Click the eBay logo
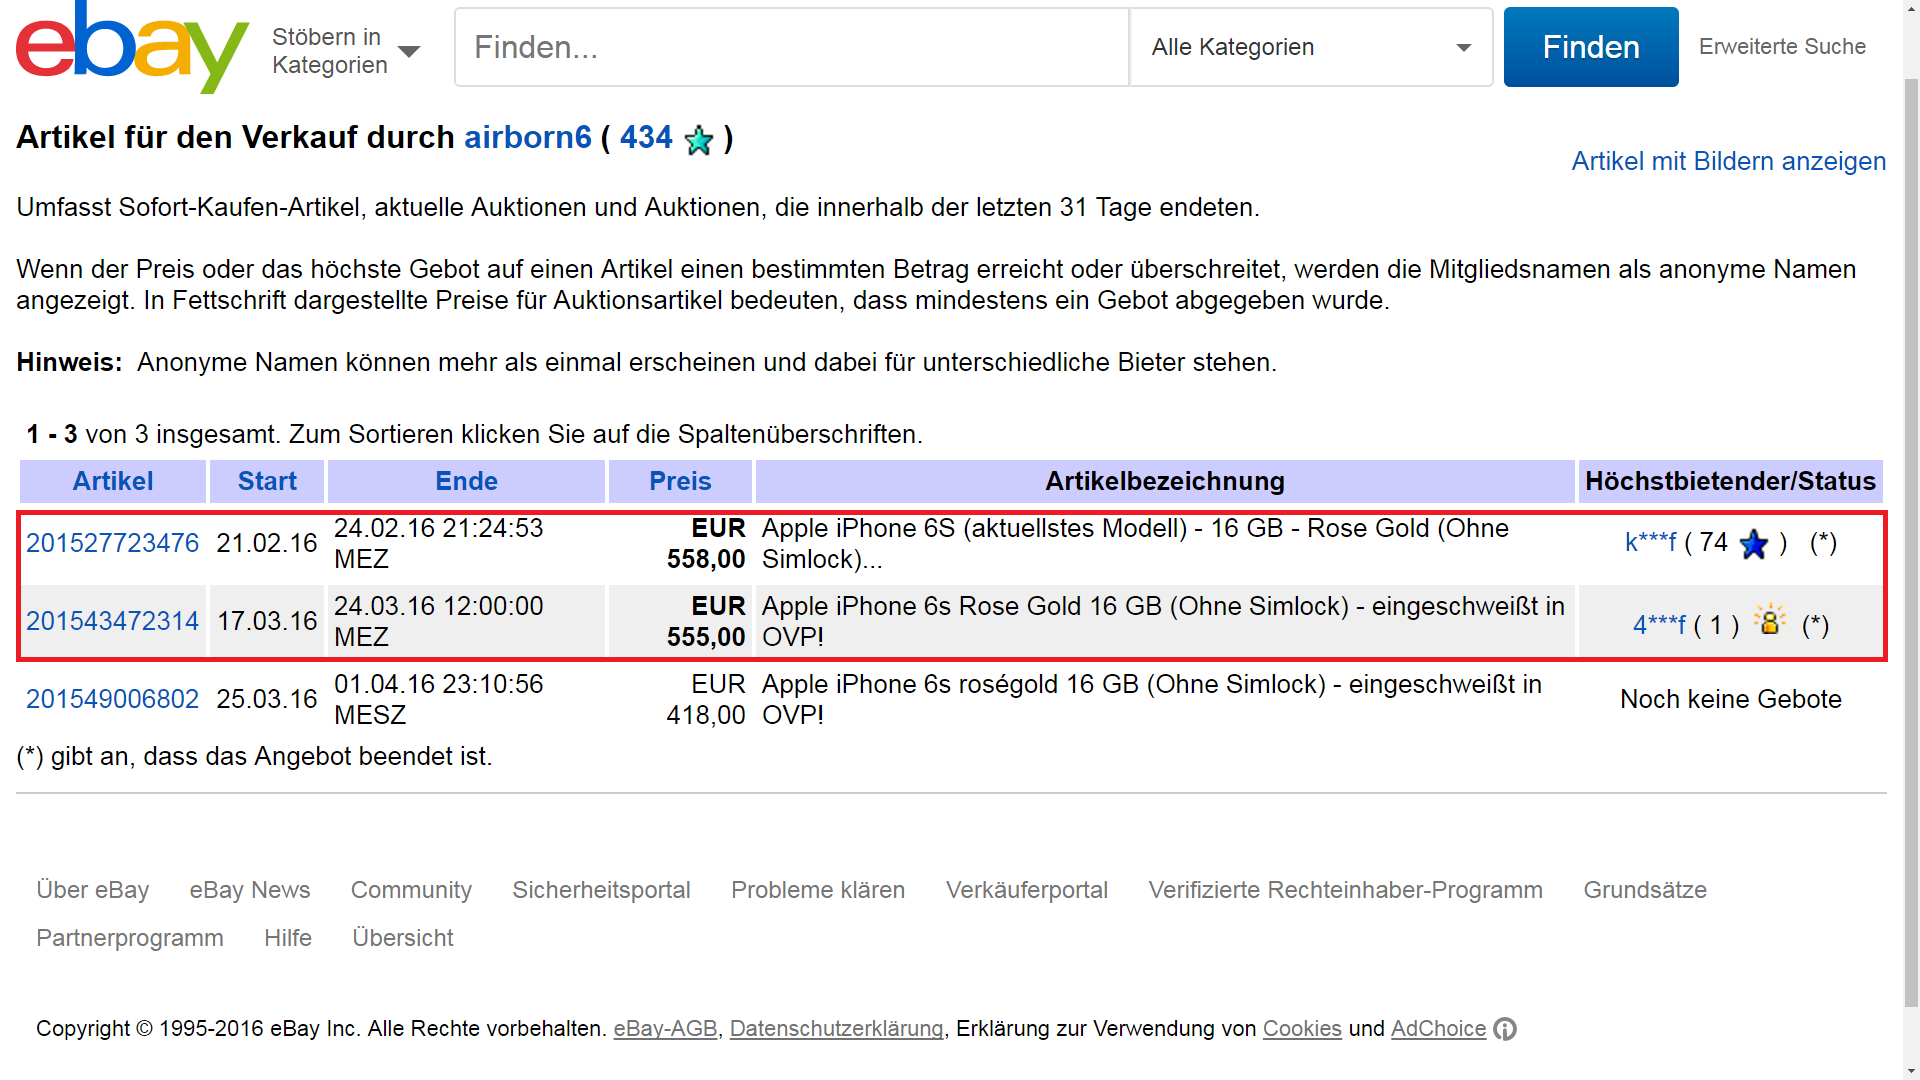1920x1080 pixels. coord(132,47)
